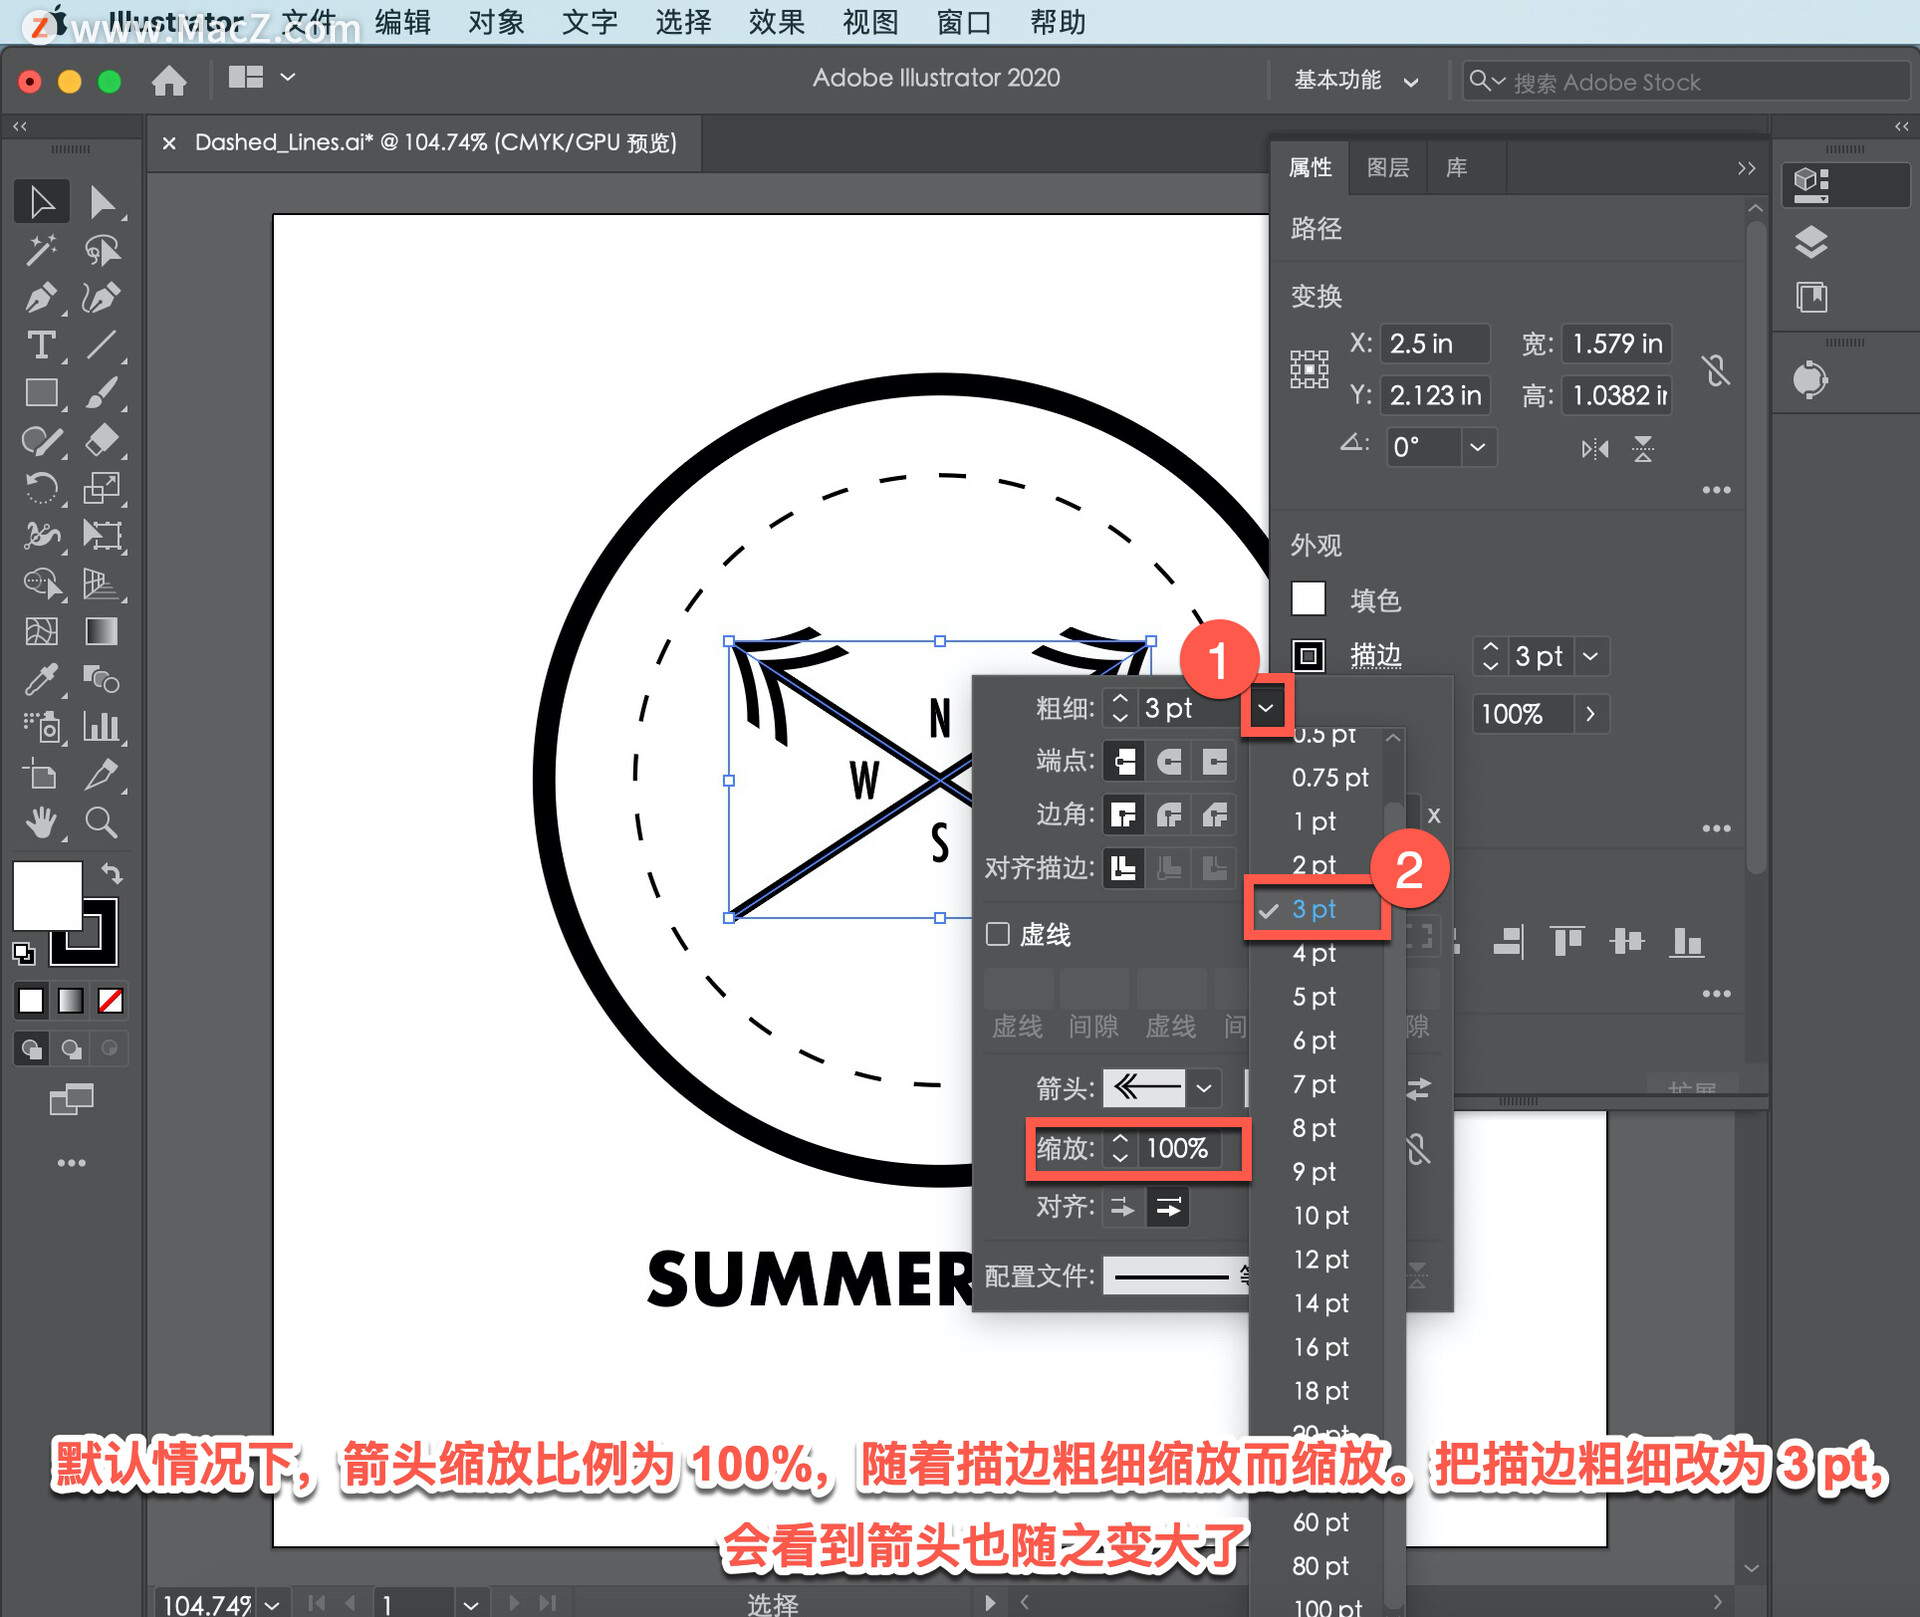Open the 粗细 weight dropdown arrow
The width and height of the screenshot is (1920, 1617).
(1266, 708)
